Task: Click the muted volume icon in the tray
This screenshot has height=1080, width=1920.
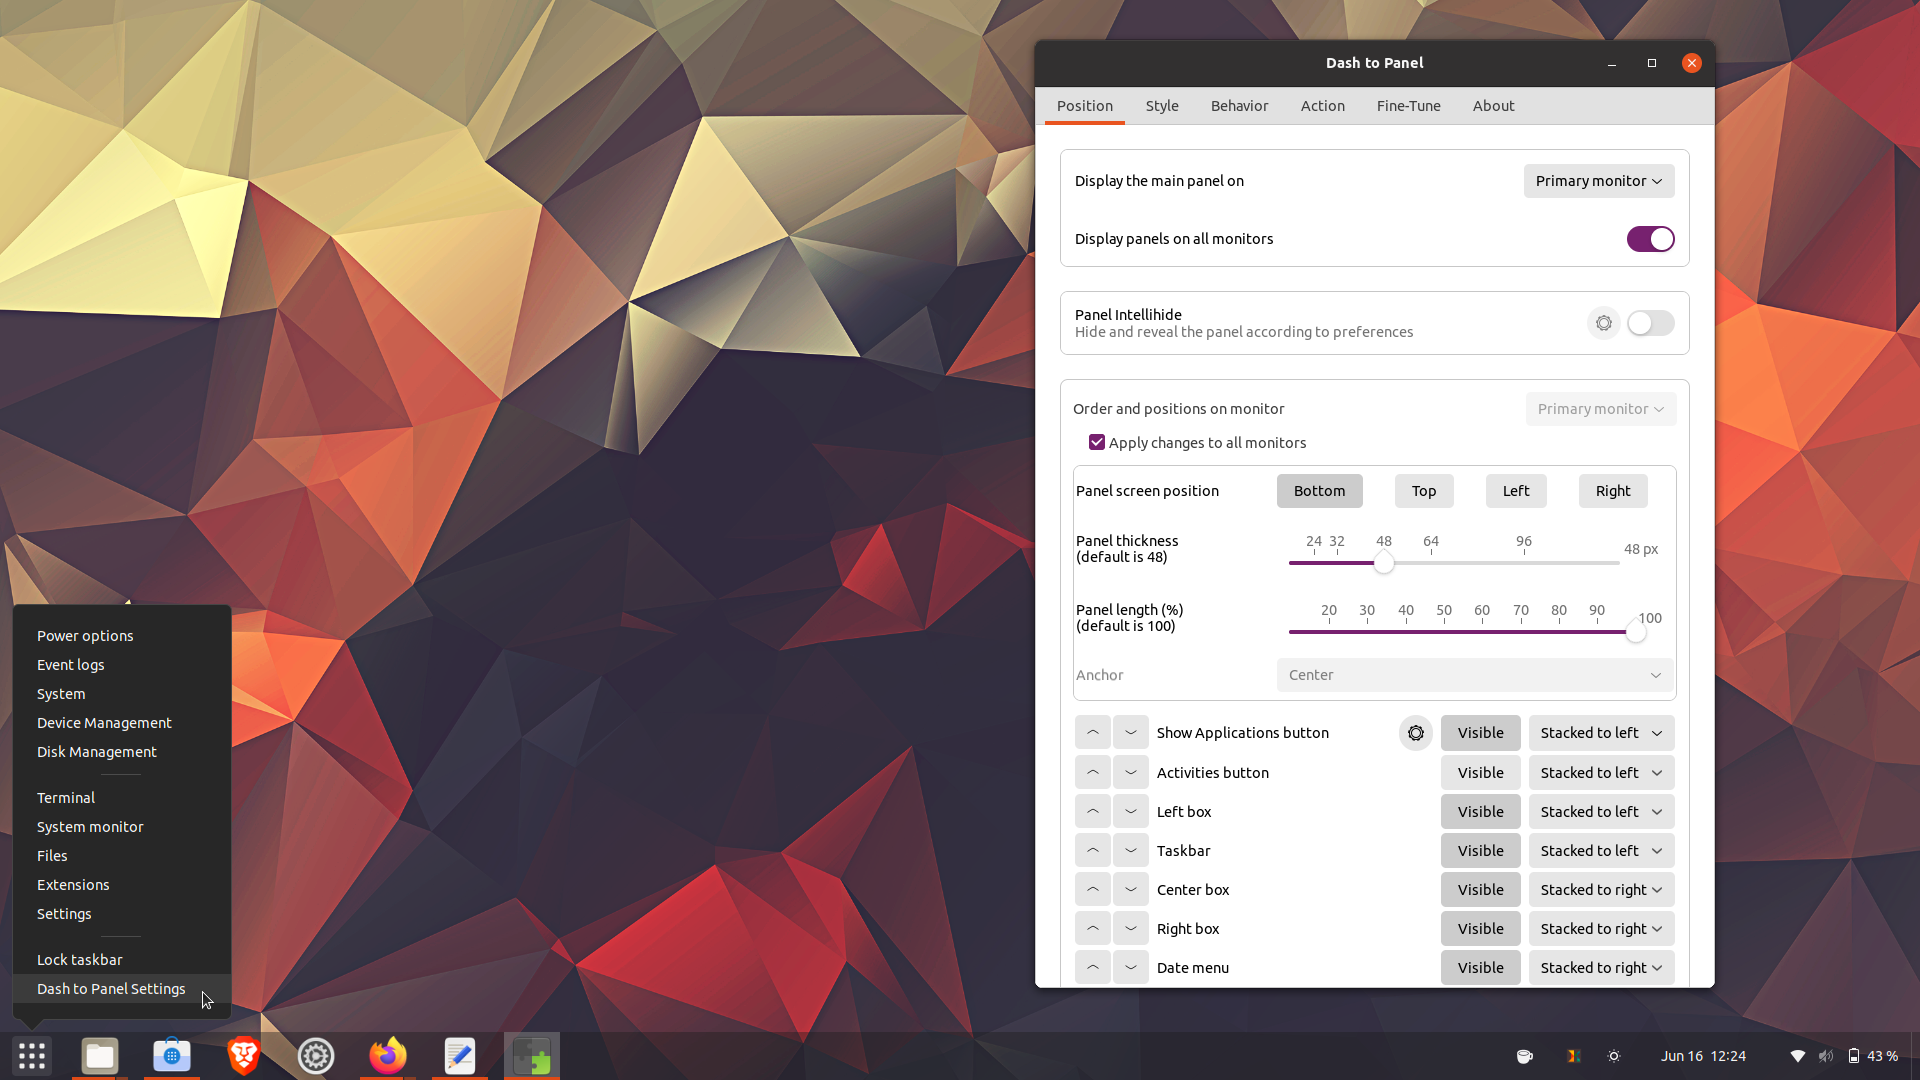Action: 1827,1055
